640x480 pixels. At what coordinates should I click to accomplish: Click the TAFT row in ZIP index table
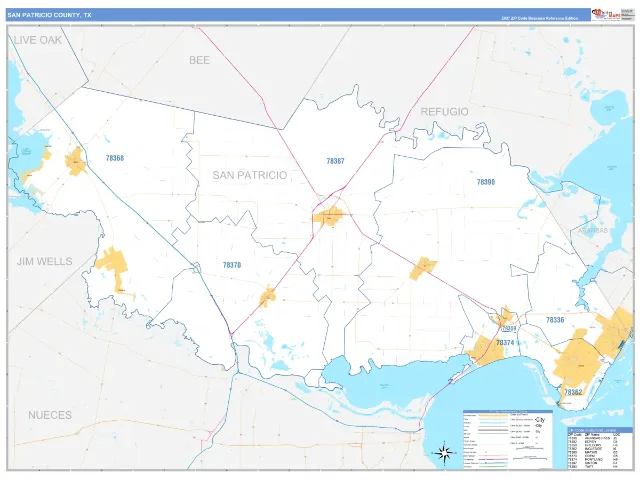(x=594, y=467)
